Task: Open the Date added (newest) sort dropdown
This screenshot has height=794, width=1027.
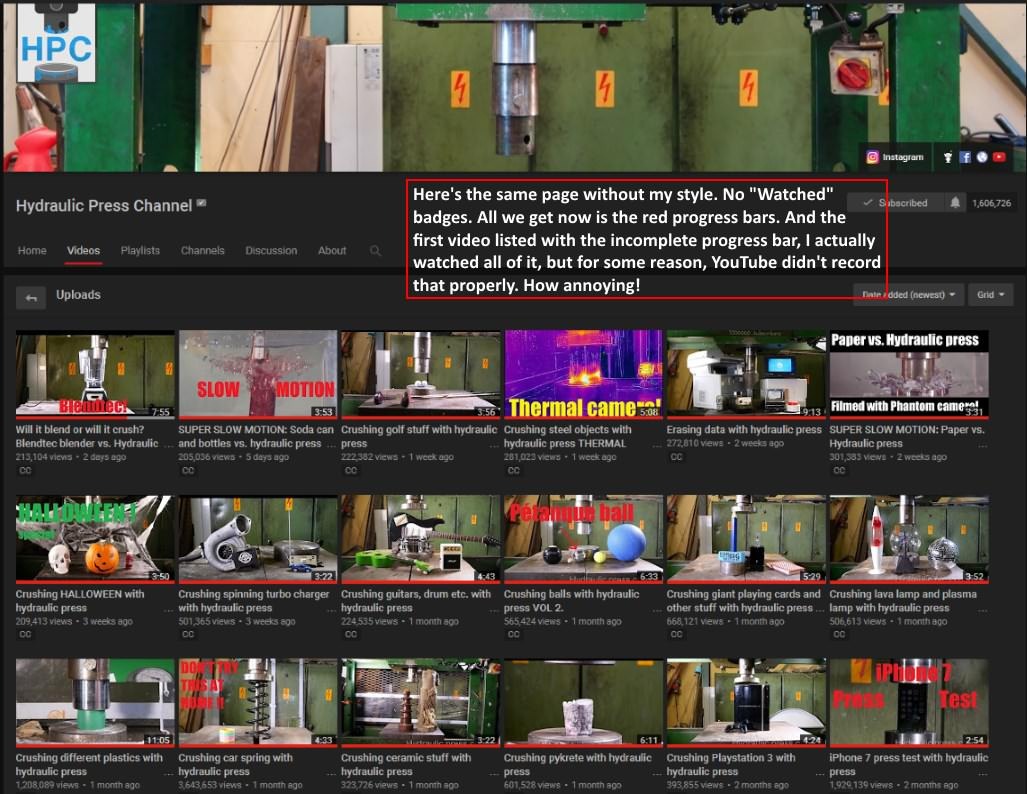Action: point(908,295)
